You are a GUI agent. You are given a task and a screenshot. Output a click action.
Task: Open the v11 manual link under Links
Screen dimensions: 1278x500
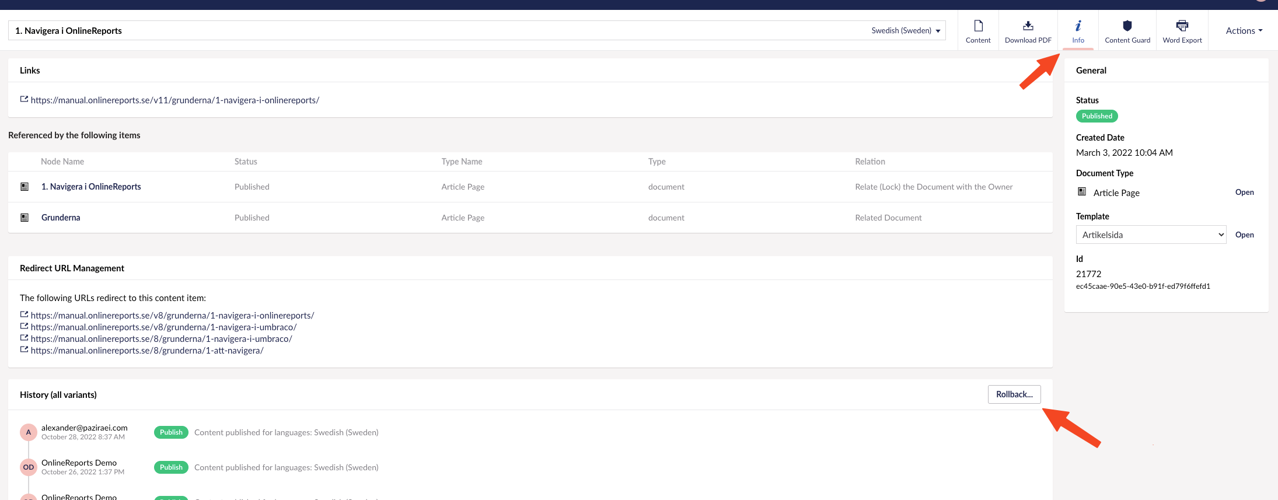click(x=175, y=100)
